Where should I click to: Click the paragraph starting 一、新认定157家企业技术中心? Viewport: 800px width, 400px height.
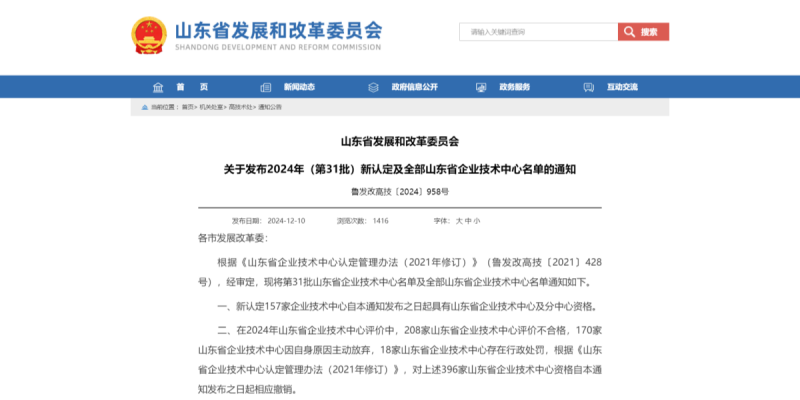tap(407, 307)
